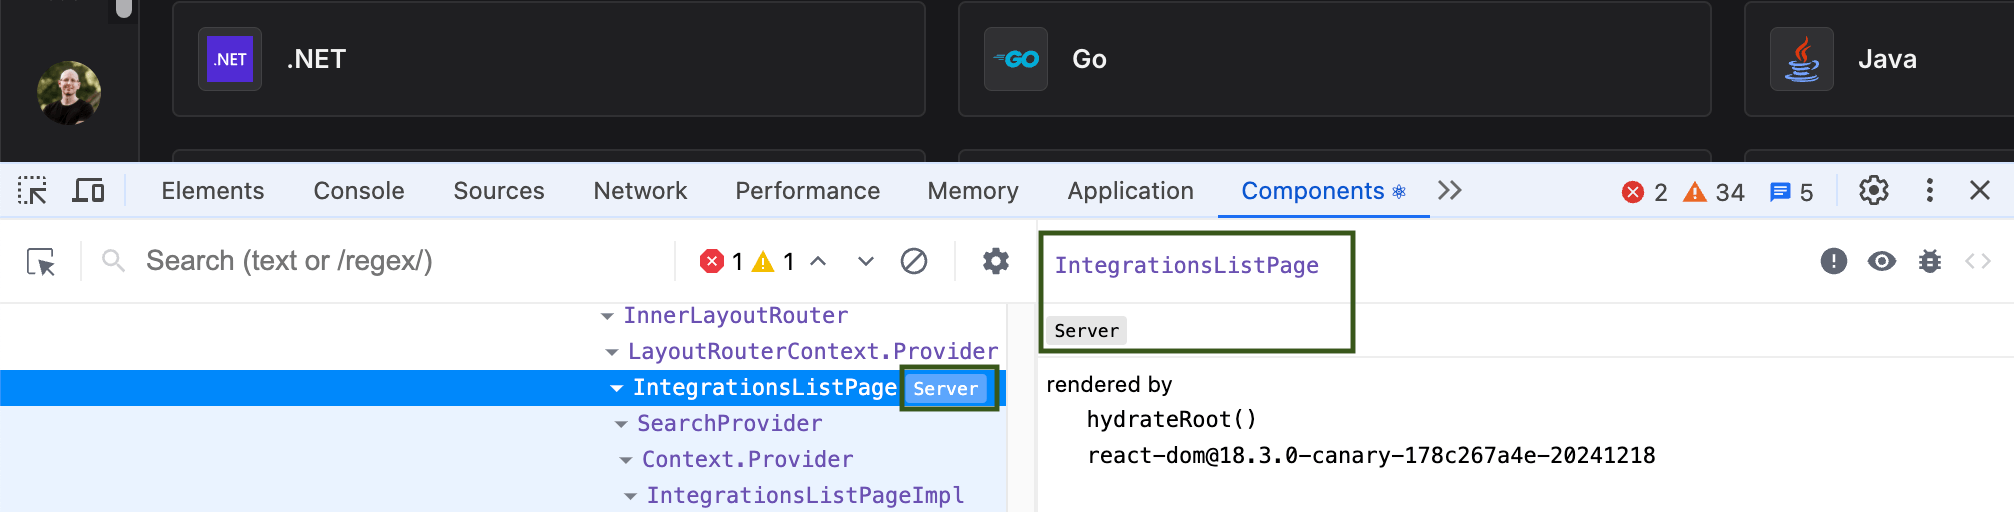Open the component view settings gear

click(995, 262)
